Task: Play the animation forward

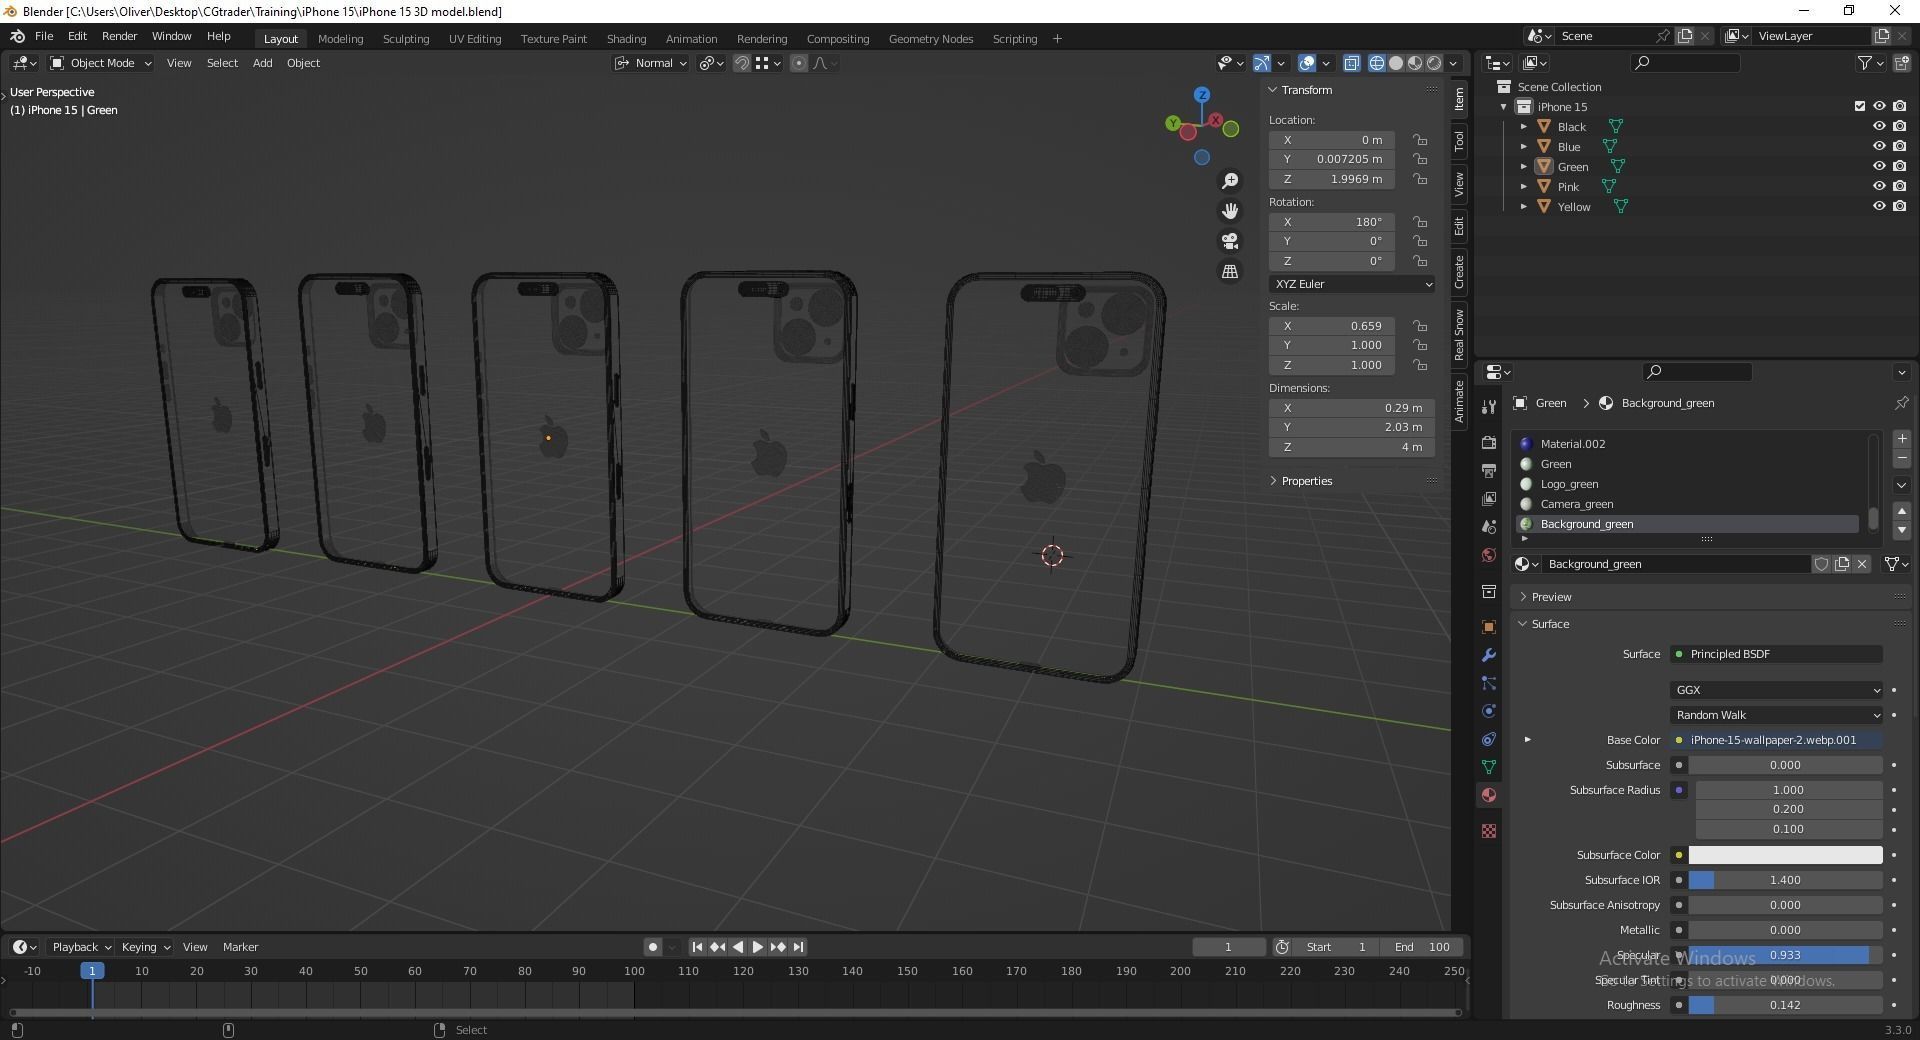Action: click(757, 947)
